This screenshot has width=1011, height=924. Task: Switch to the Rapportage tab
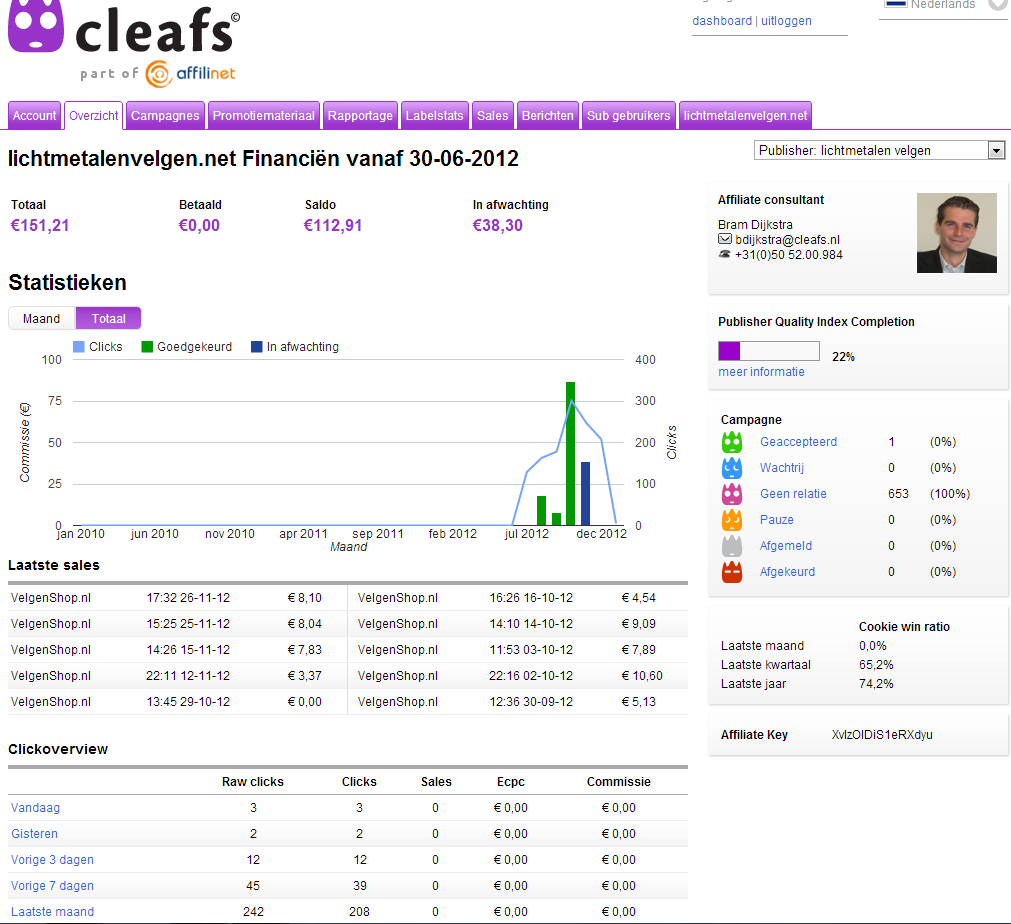[360, 115]
